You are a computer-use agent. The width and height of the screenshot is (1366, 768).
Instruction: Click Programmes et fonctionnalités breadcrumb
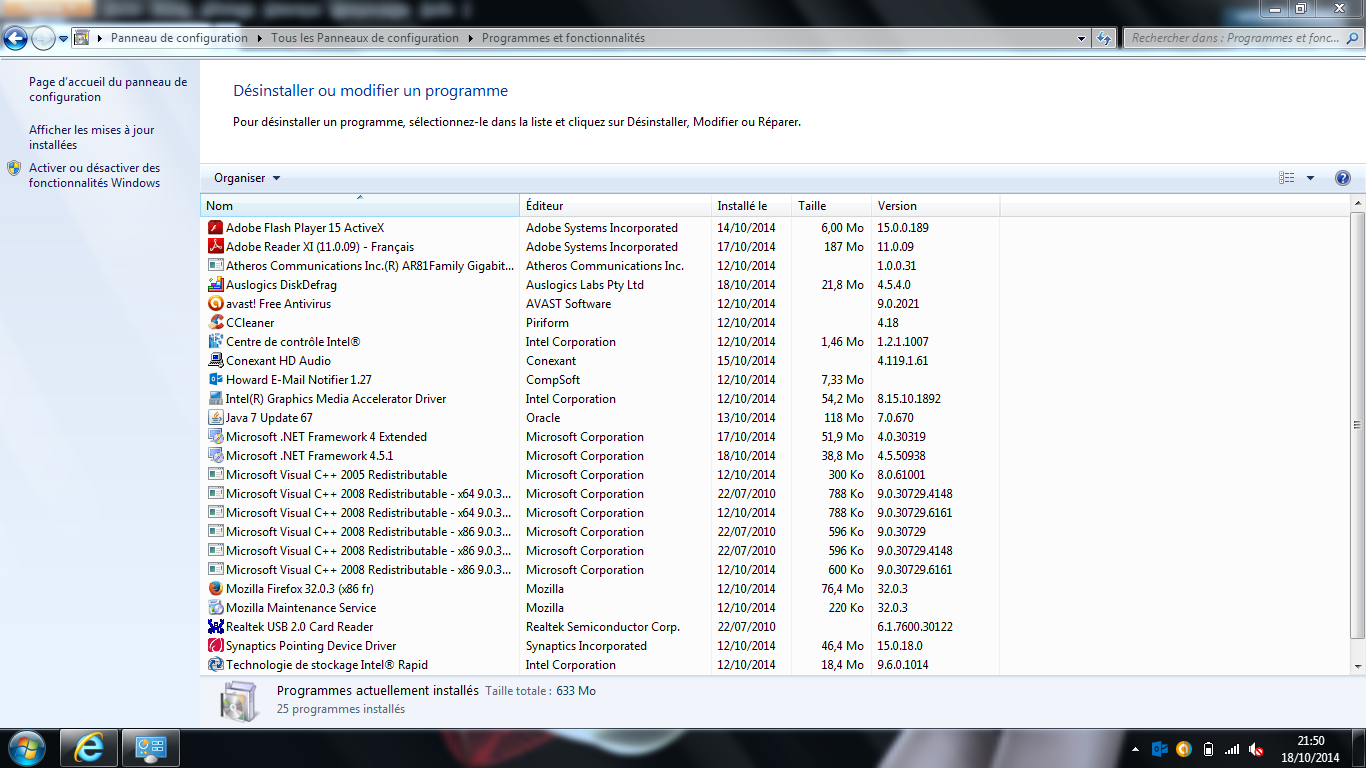563,38
